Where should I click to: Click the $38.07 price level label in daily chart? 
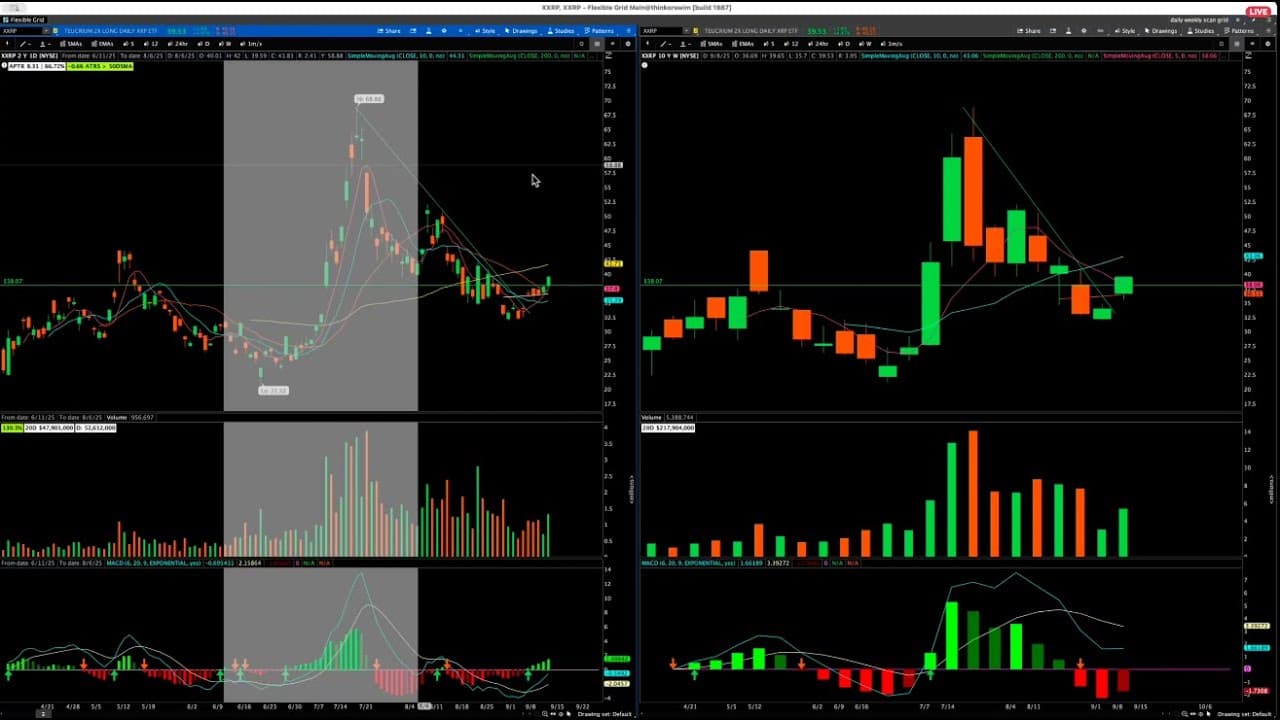12,282
